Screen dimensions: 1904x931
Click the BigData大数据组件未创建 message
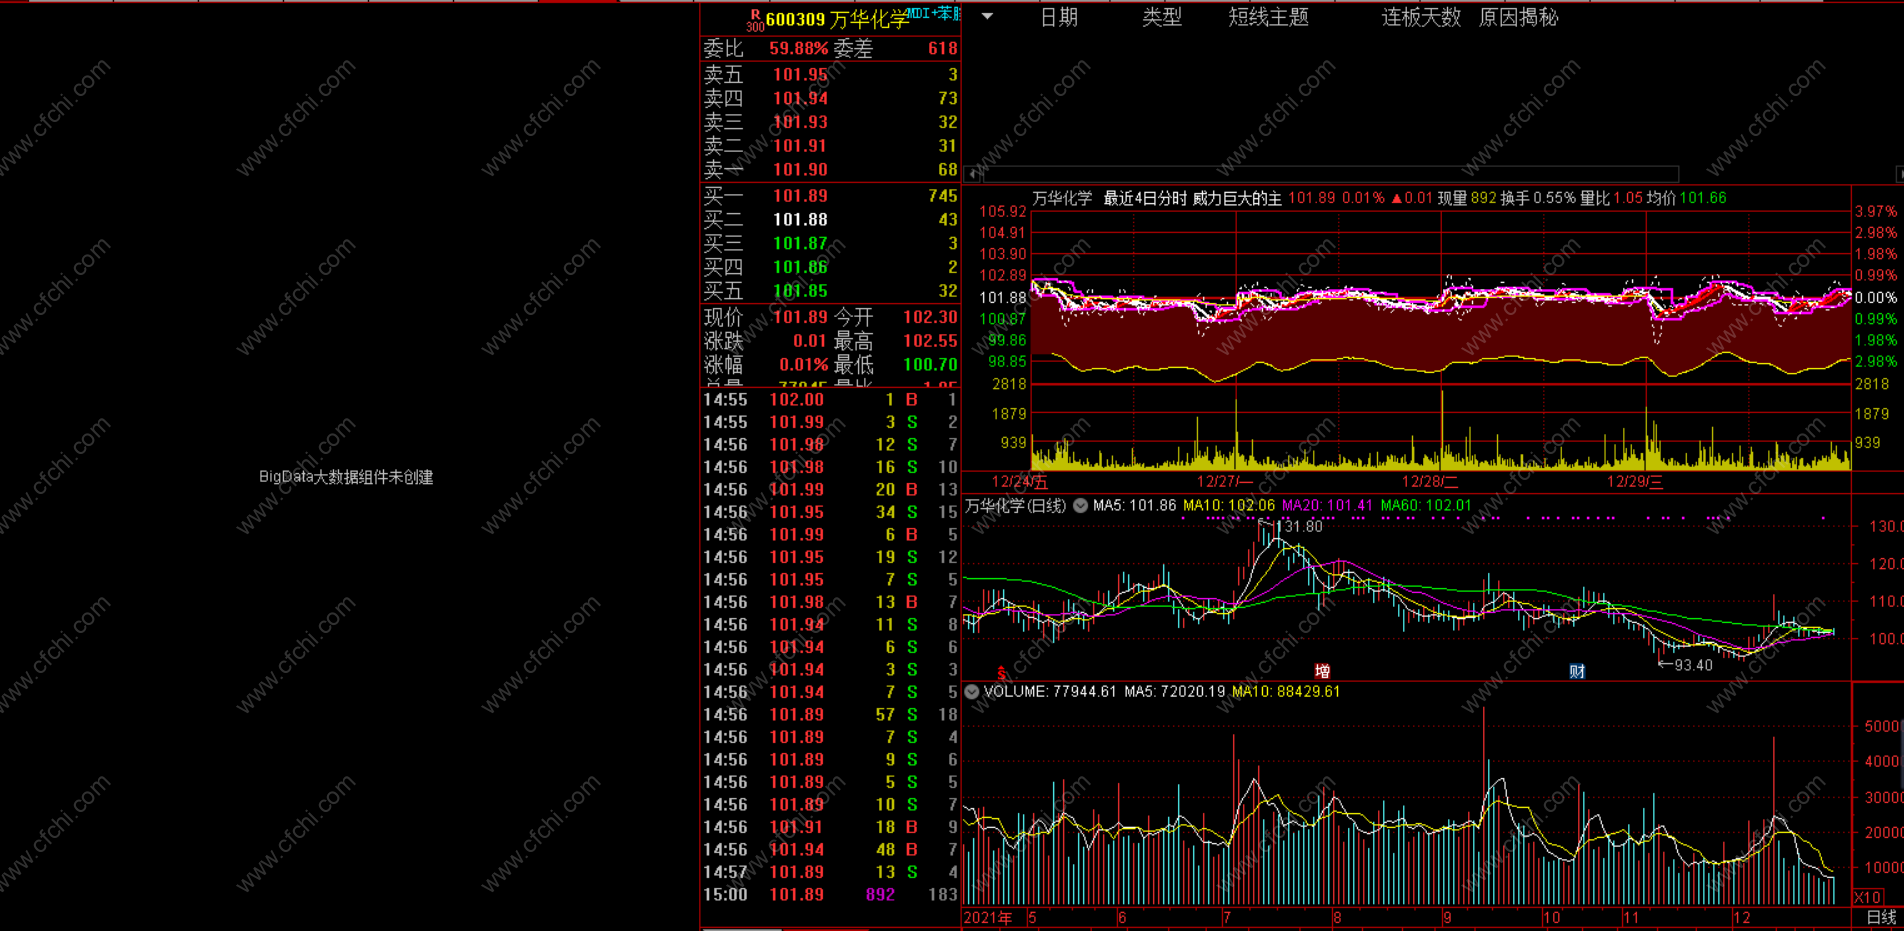tap(346, 477)
